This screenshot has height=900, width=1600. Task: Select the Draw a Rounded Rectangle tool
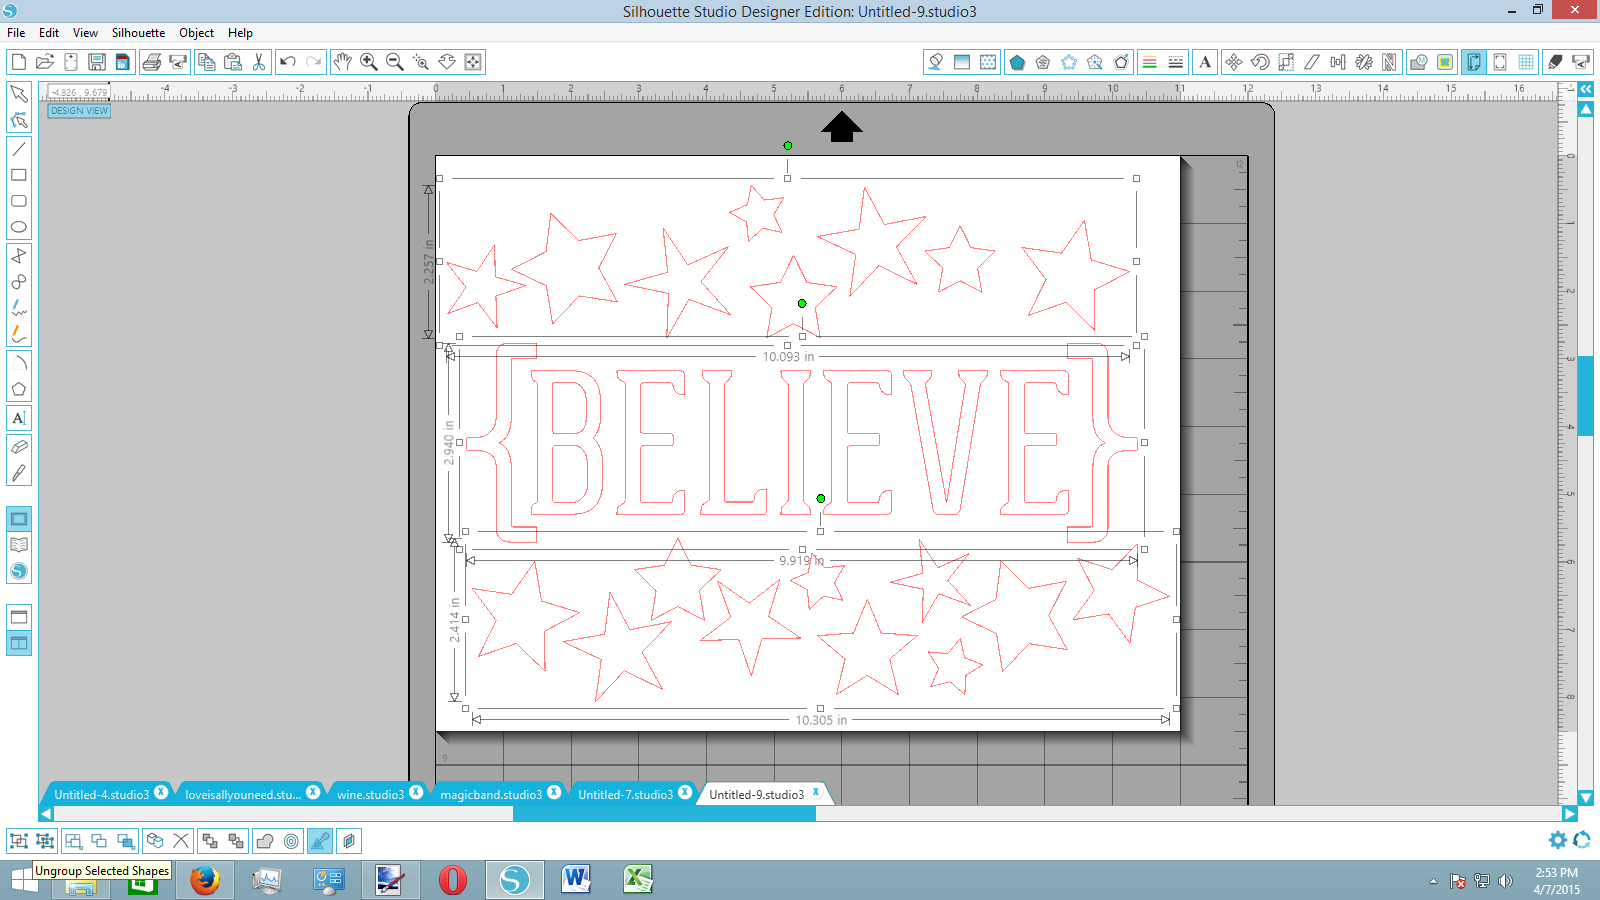pyautogui.click(x=19, y=201)
